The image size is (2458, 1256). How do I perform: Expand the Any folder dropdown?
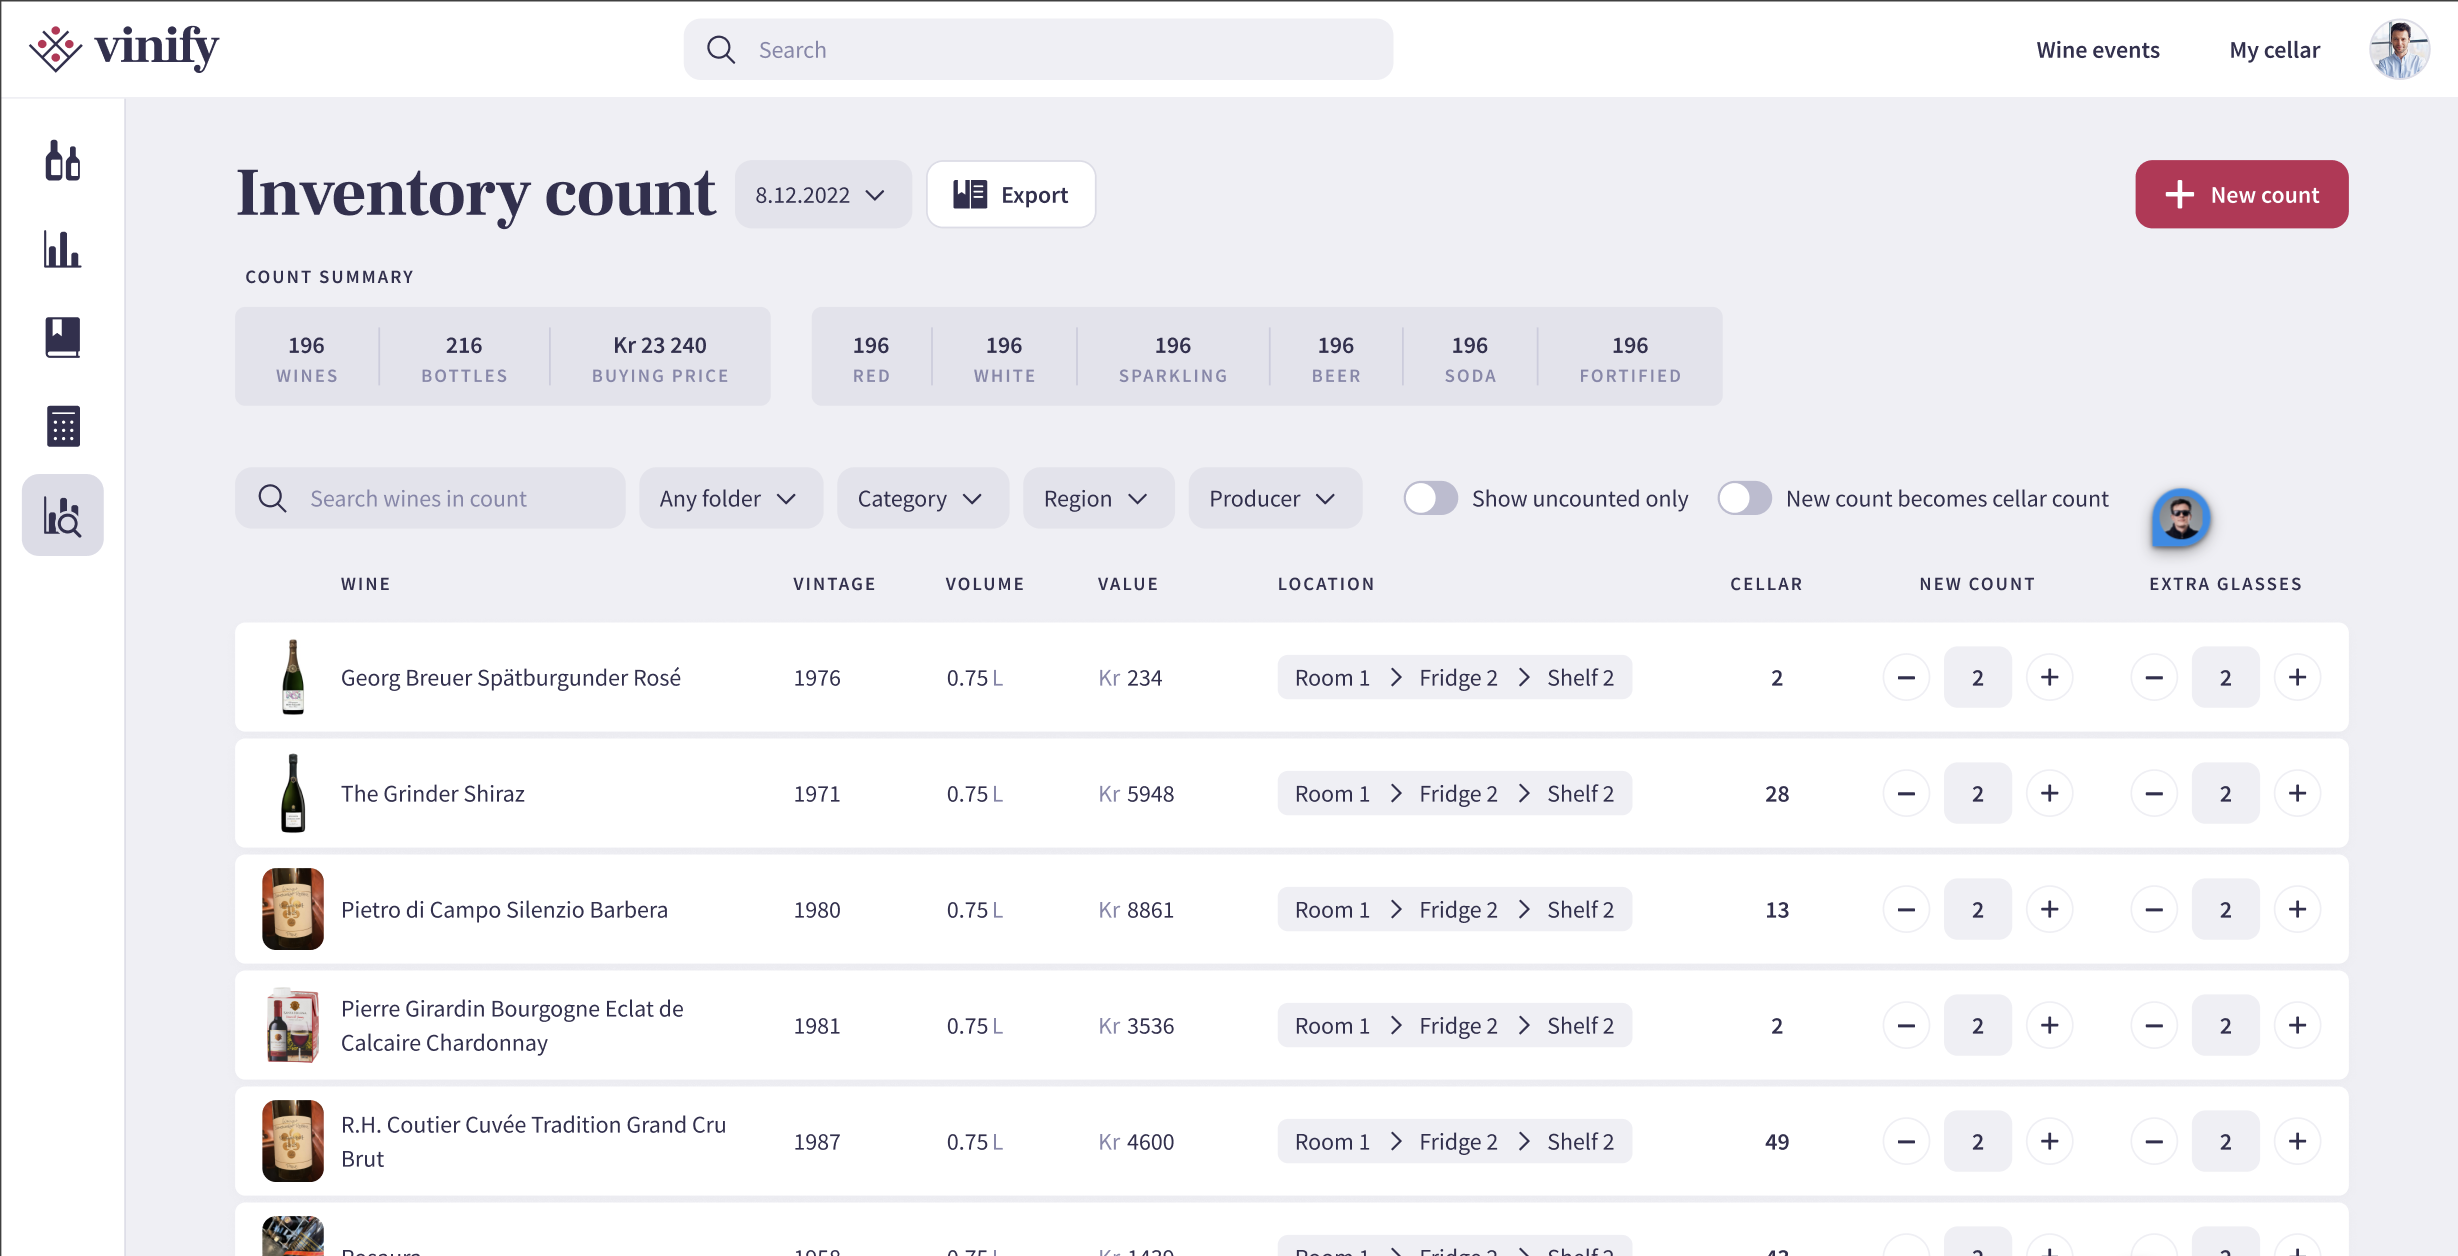pyautogui.click(x=729, y=498)
